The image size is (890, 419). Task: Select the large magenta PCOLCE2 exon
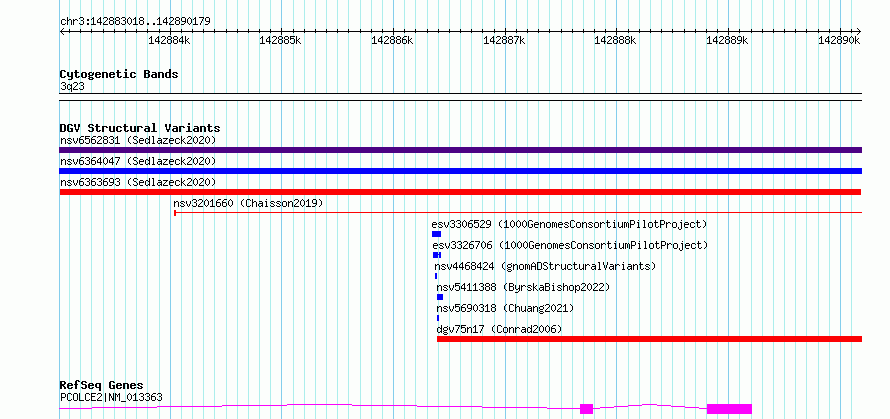729,409
